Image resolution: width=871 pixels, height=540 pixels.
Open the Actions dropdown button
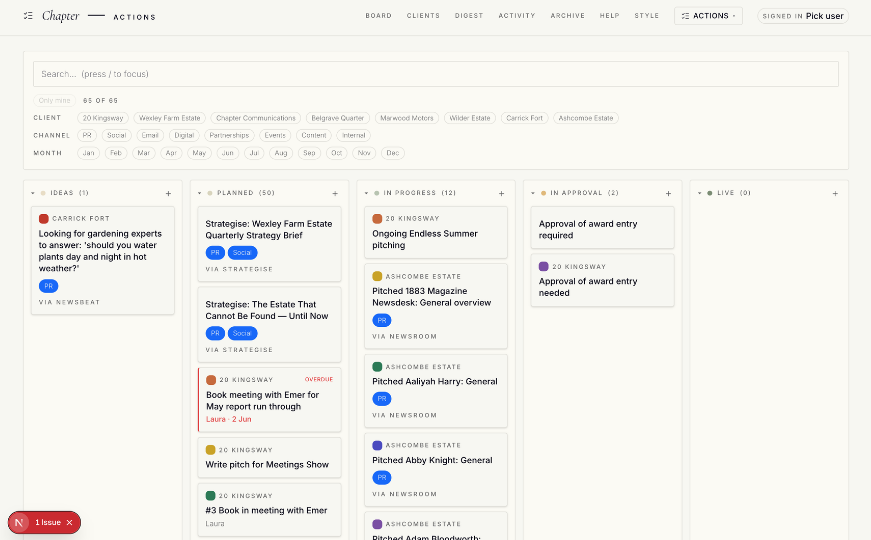[x=708, y=16]
